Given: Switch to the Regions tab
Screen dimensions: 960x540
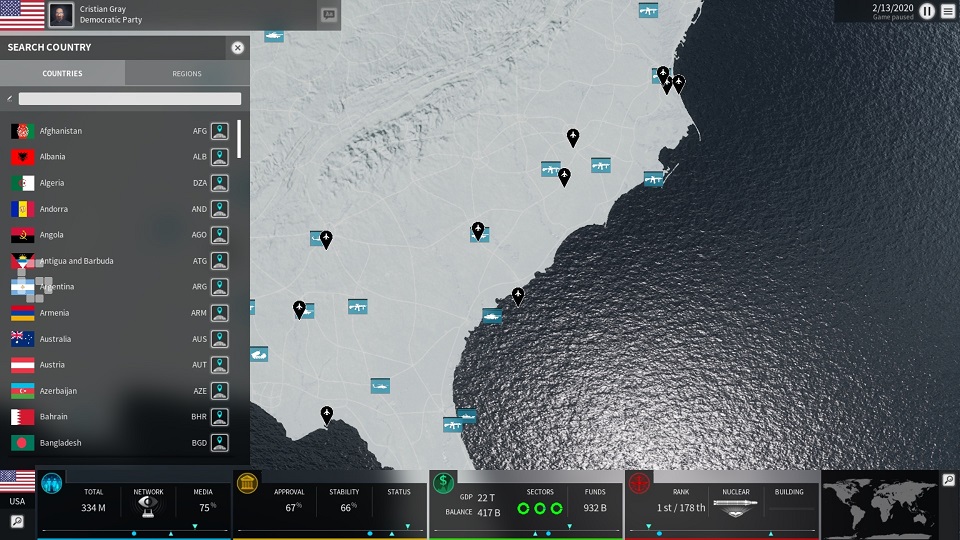Looking at the screenshot, I should [x=187, y=73].
